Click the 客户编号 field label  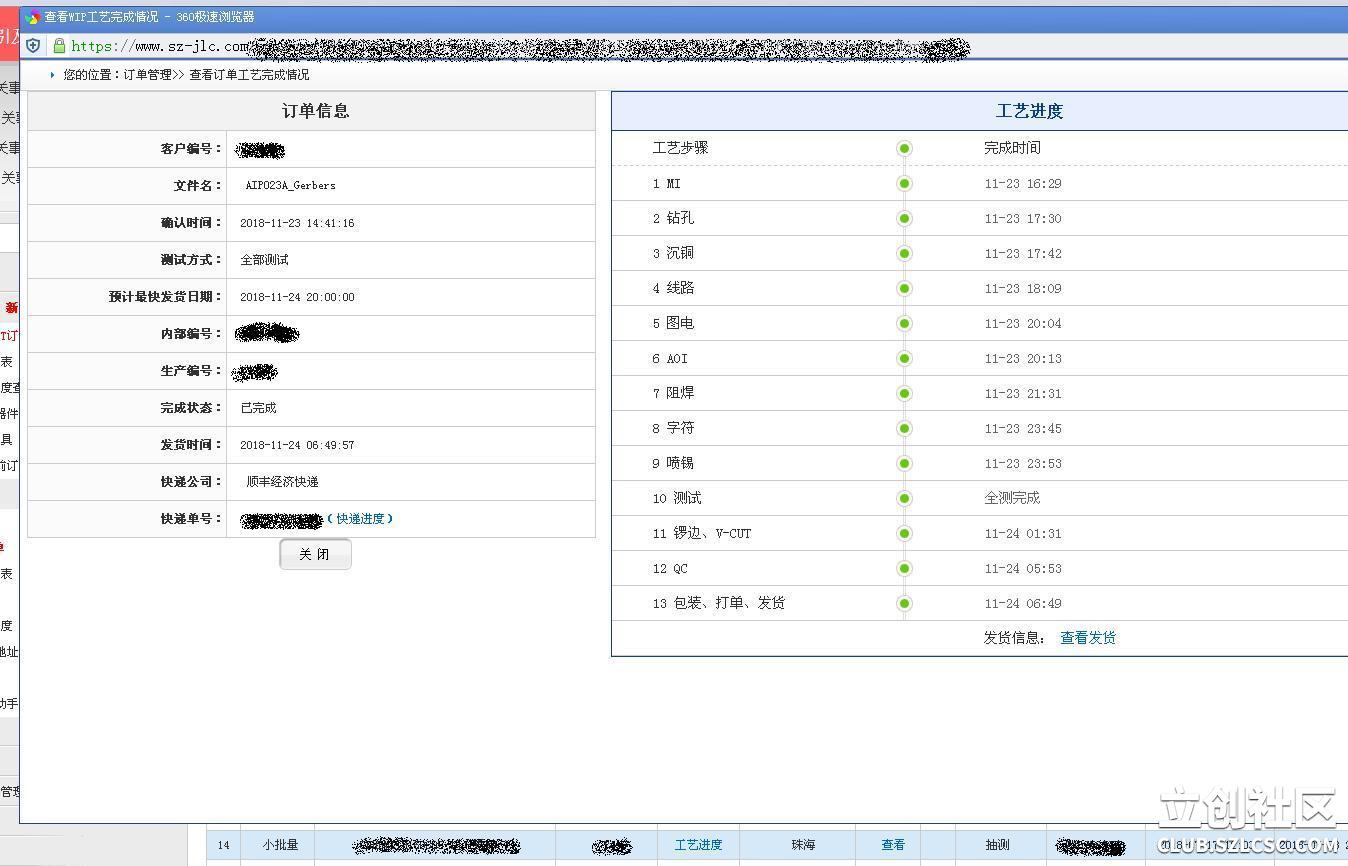191,149
